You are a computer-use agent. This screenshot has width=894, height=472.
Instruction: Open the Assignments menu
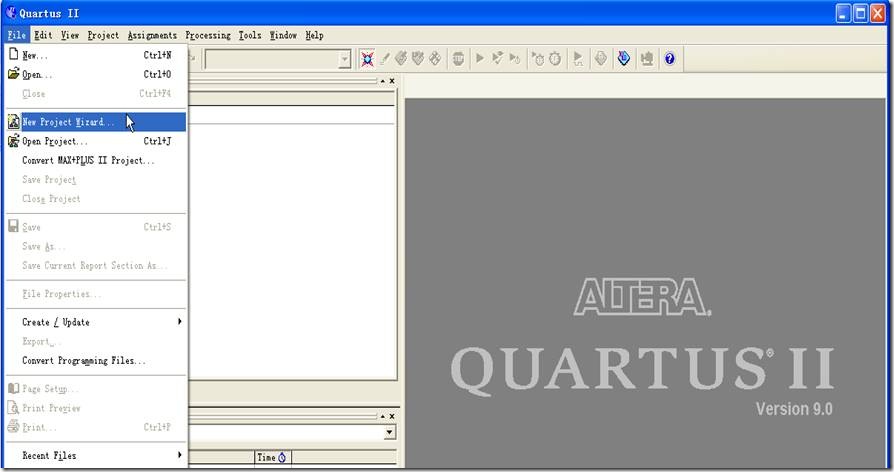coord(152,35)
